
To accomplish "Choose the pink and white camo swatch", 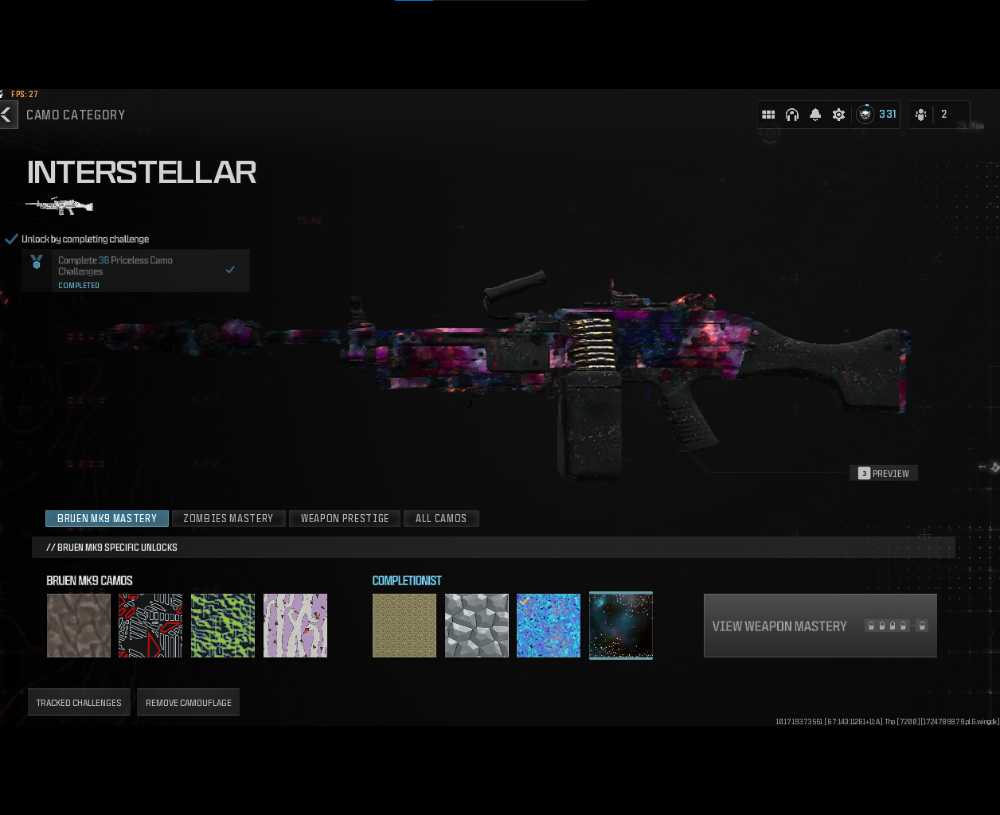I will [x=295, y=626].
